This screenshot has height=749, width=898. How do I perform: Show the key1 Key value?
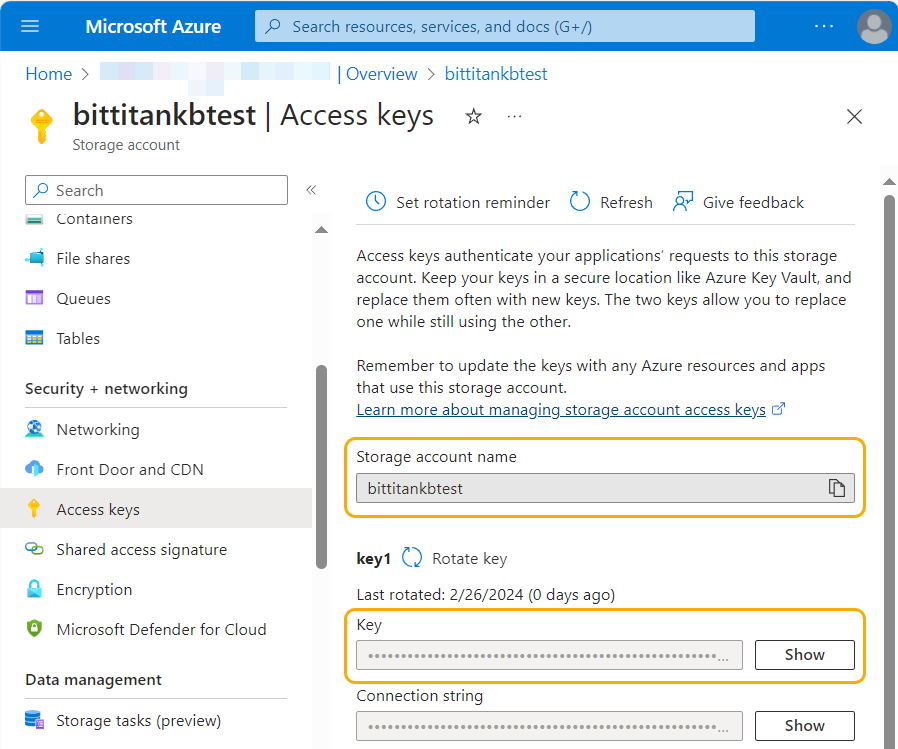[x=804, y=655]
